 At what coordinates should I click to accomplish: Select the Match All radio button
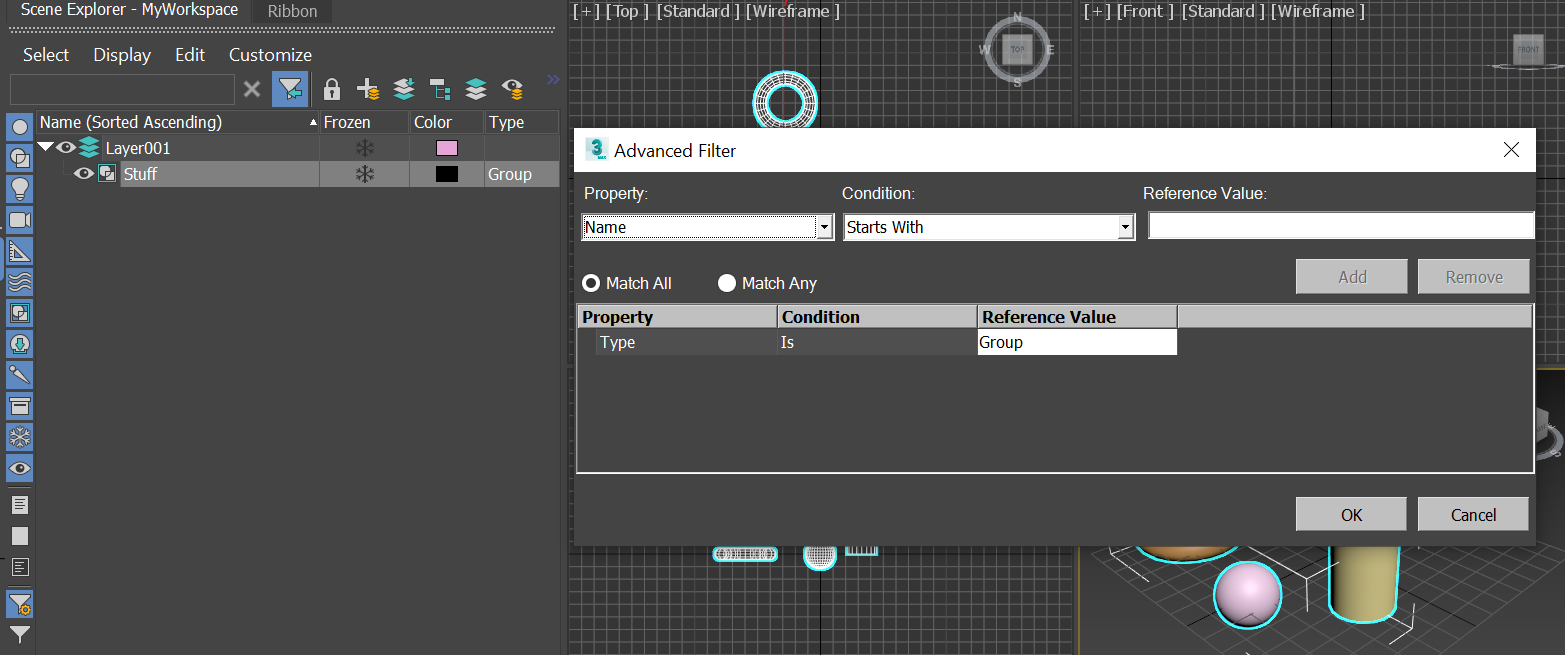[x=591, y=283]
